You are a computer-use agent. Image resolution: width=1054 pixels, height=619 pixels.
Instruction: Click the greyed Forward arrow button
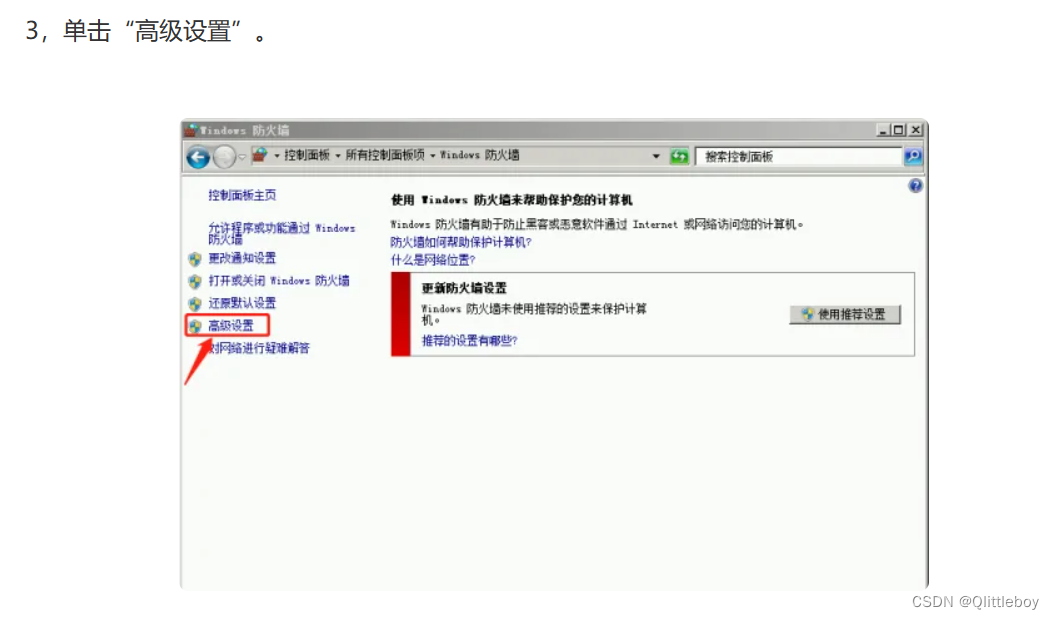click(224, 157)
